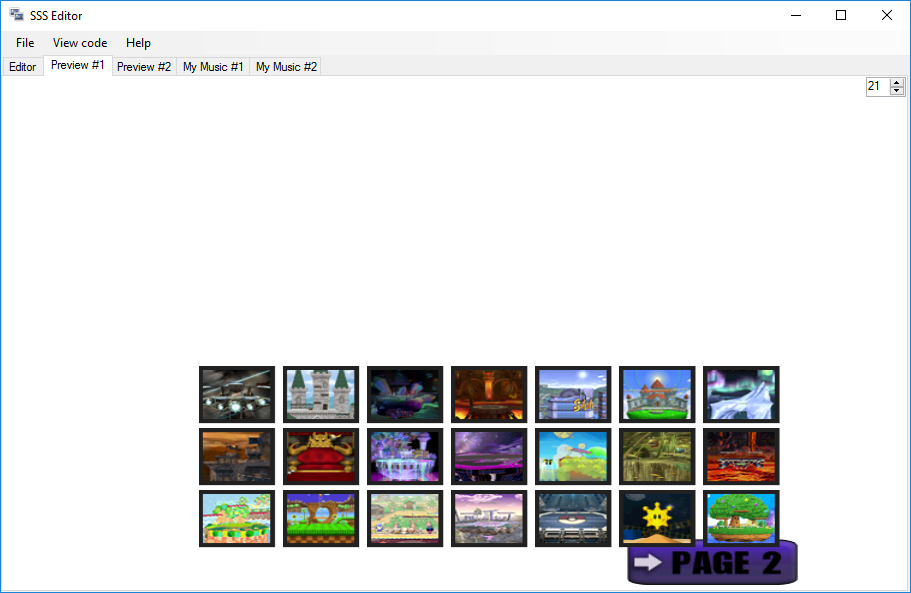Open the File menu
911x593 pixels.
25,43
